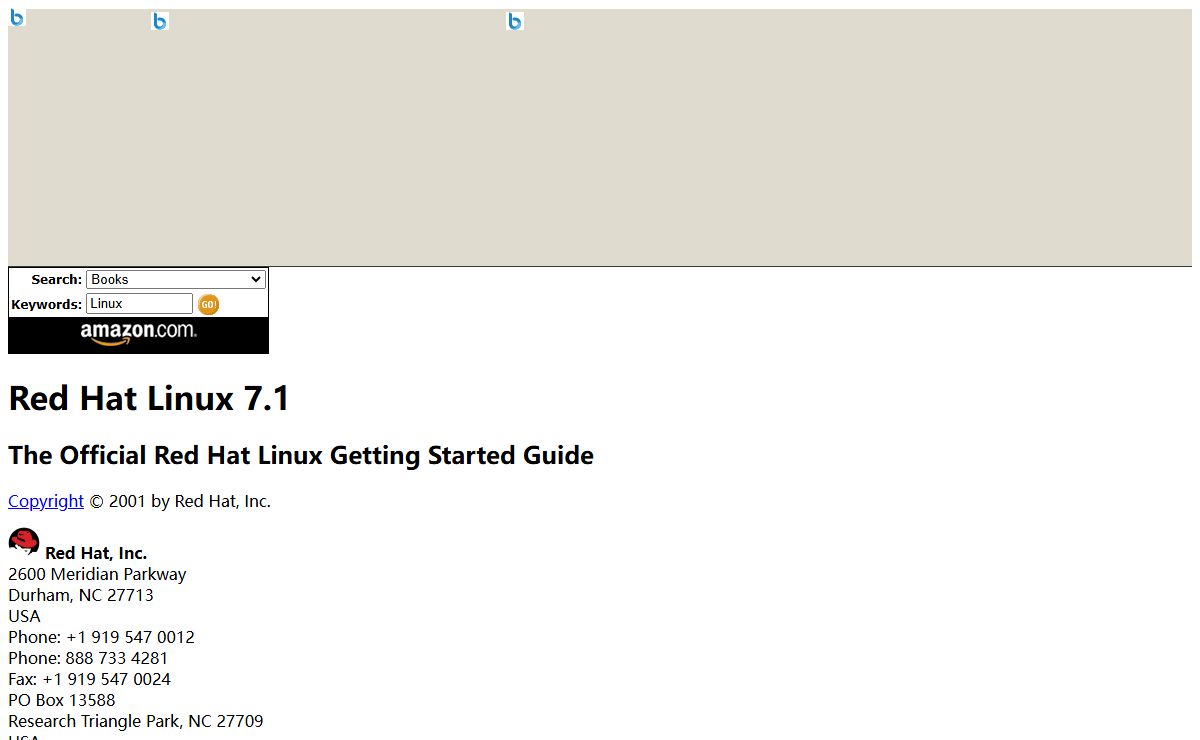
Task: Click the amazon.com logo banner
Action: (138, 333)
